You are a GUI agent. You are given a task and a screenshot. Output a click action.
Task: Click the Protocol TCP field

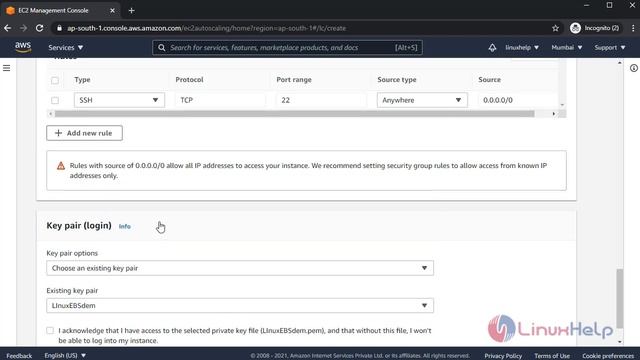click(x=220, y=100)
